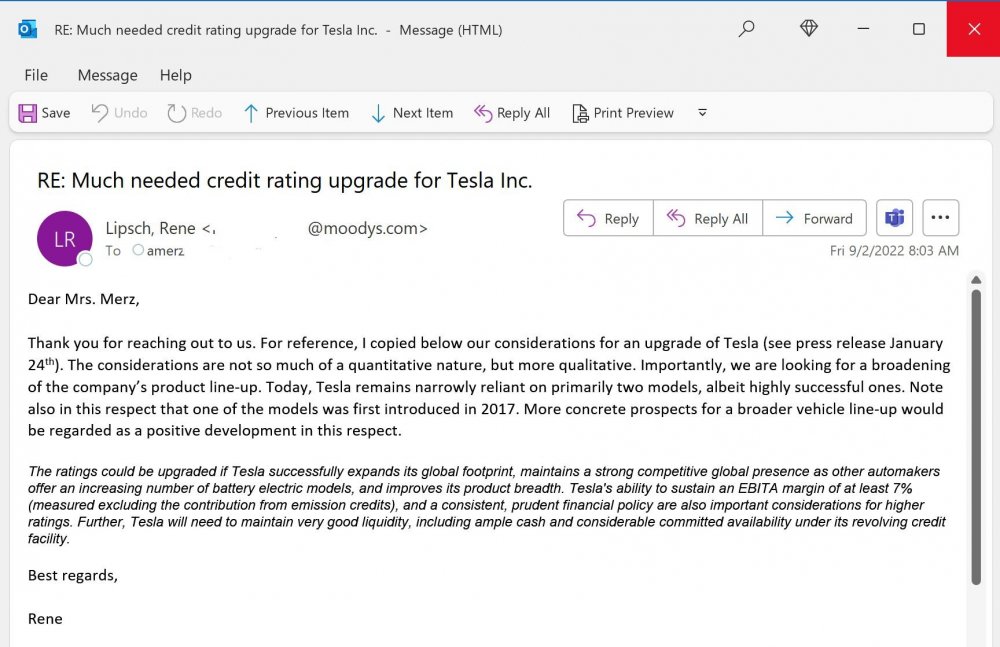The width and height of the screenshot is (1000, 647).
Task: Click the Save icon in toolbar
Action: tap(28, 113)
